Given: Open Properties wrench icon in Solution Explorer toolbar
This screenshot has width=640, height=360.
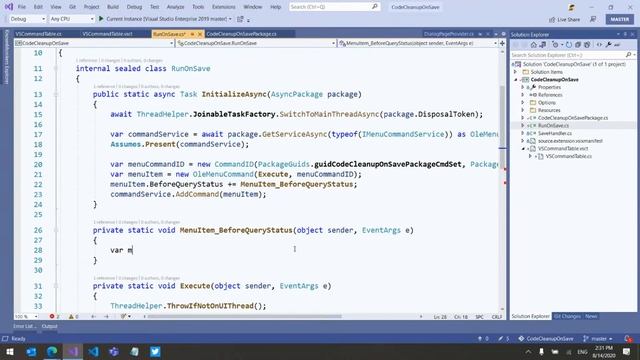Looking at the screenshot, I should pos(608,45).
